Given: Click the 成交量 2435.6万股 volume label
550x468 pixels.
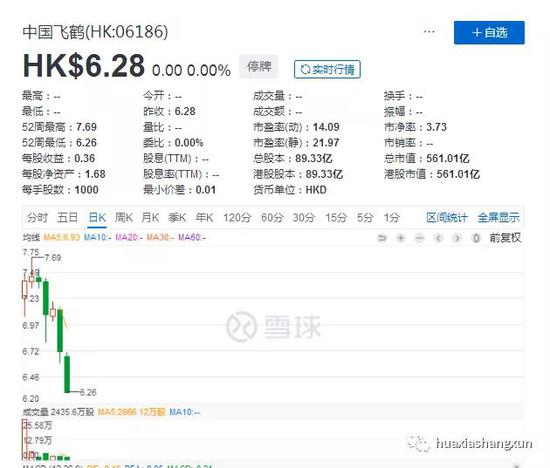Looking at the screenshot, I should [58, 412].
